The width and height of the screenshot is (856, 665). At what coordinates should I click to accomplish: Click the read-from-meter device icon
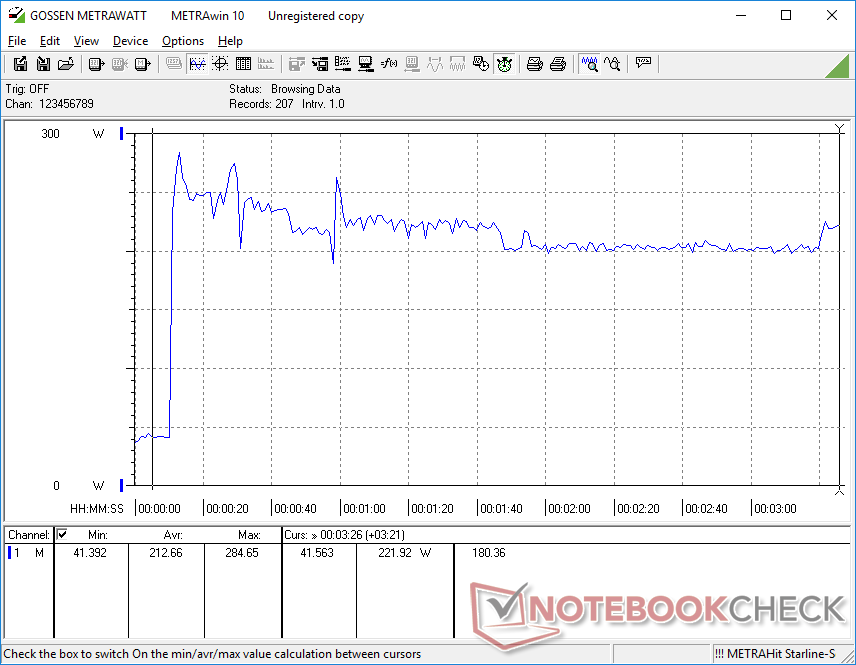[x=96, y=64]
